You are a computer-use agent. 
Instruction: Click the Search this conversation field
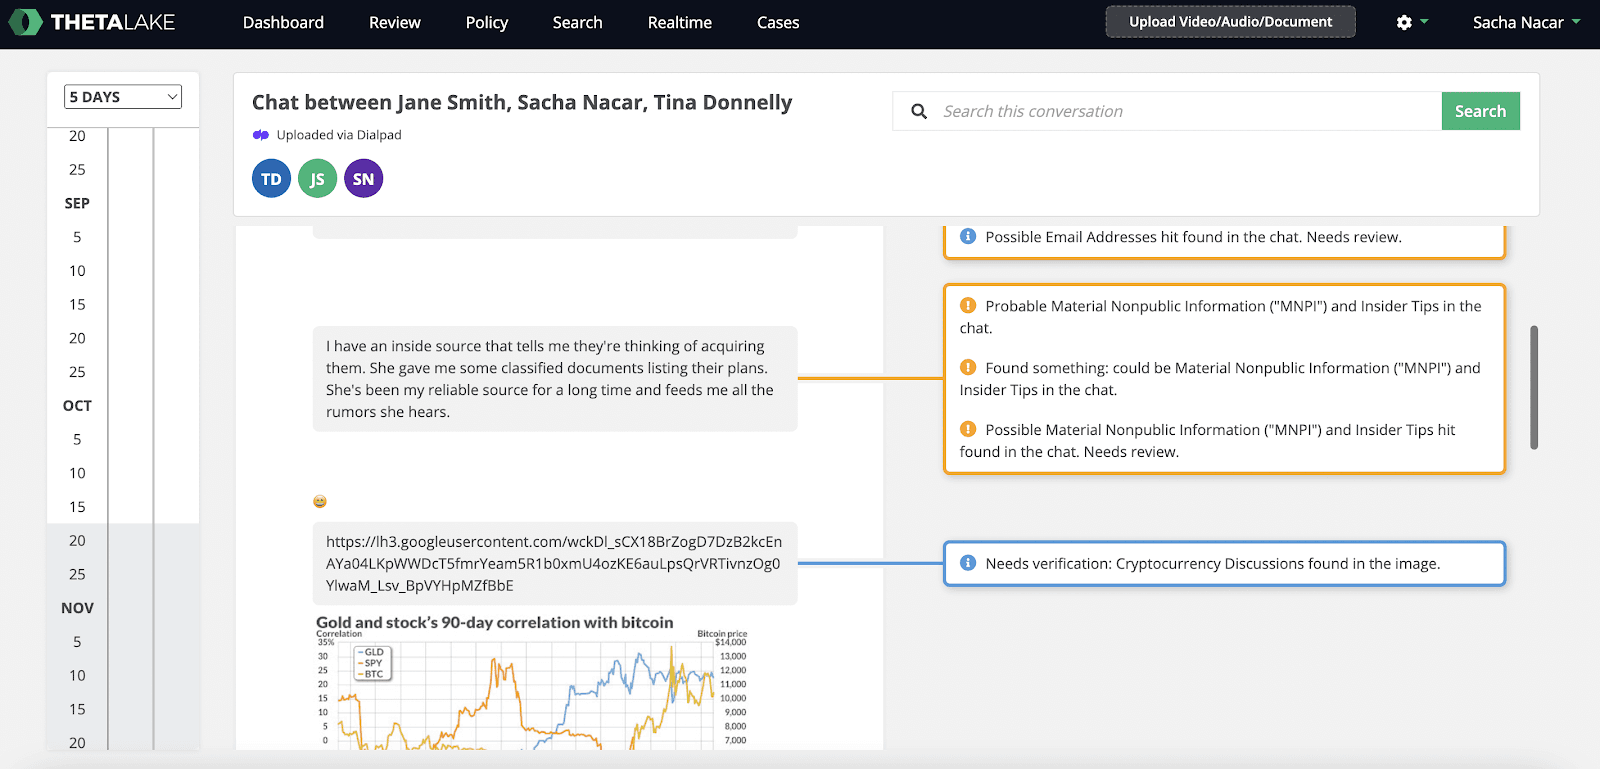tap(1185, 111)
